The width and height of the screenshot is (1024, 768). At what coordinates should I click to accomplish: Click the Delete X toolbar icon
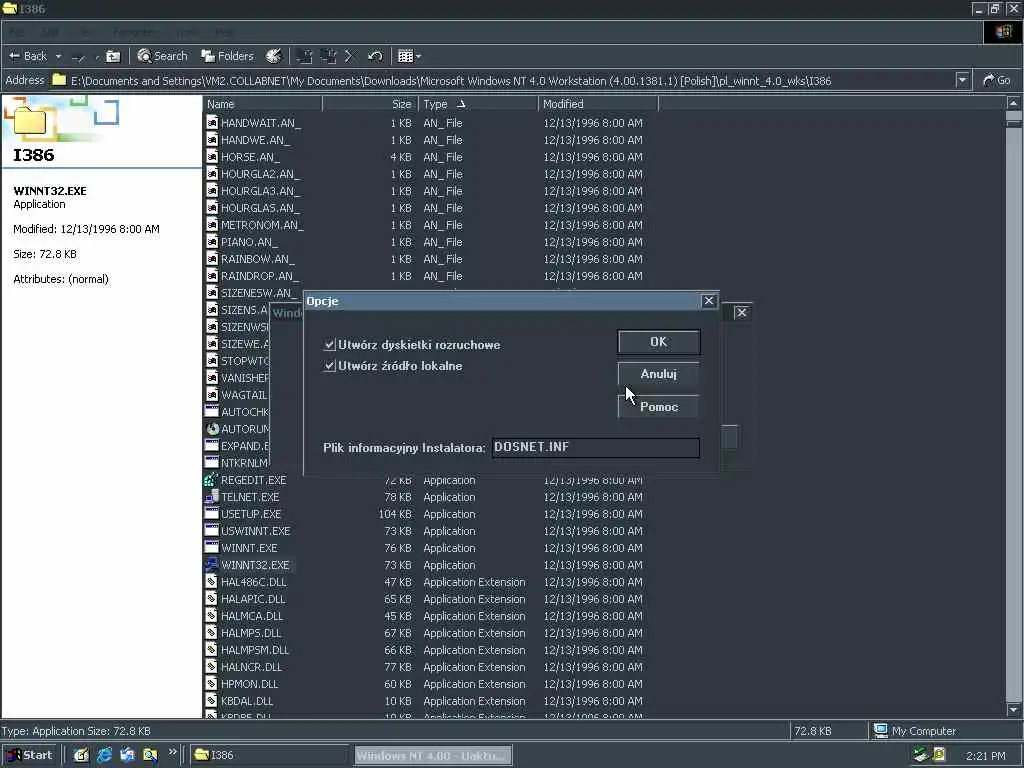click(349, 57)
